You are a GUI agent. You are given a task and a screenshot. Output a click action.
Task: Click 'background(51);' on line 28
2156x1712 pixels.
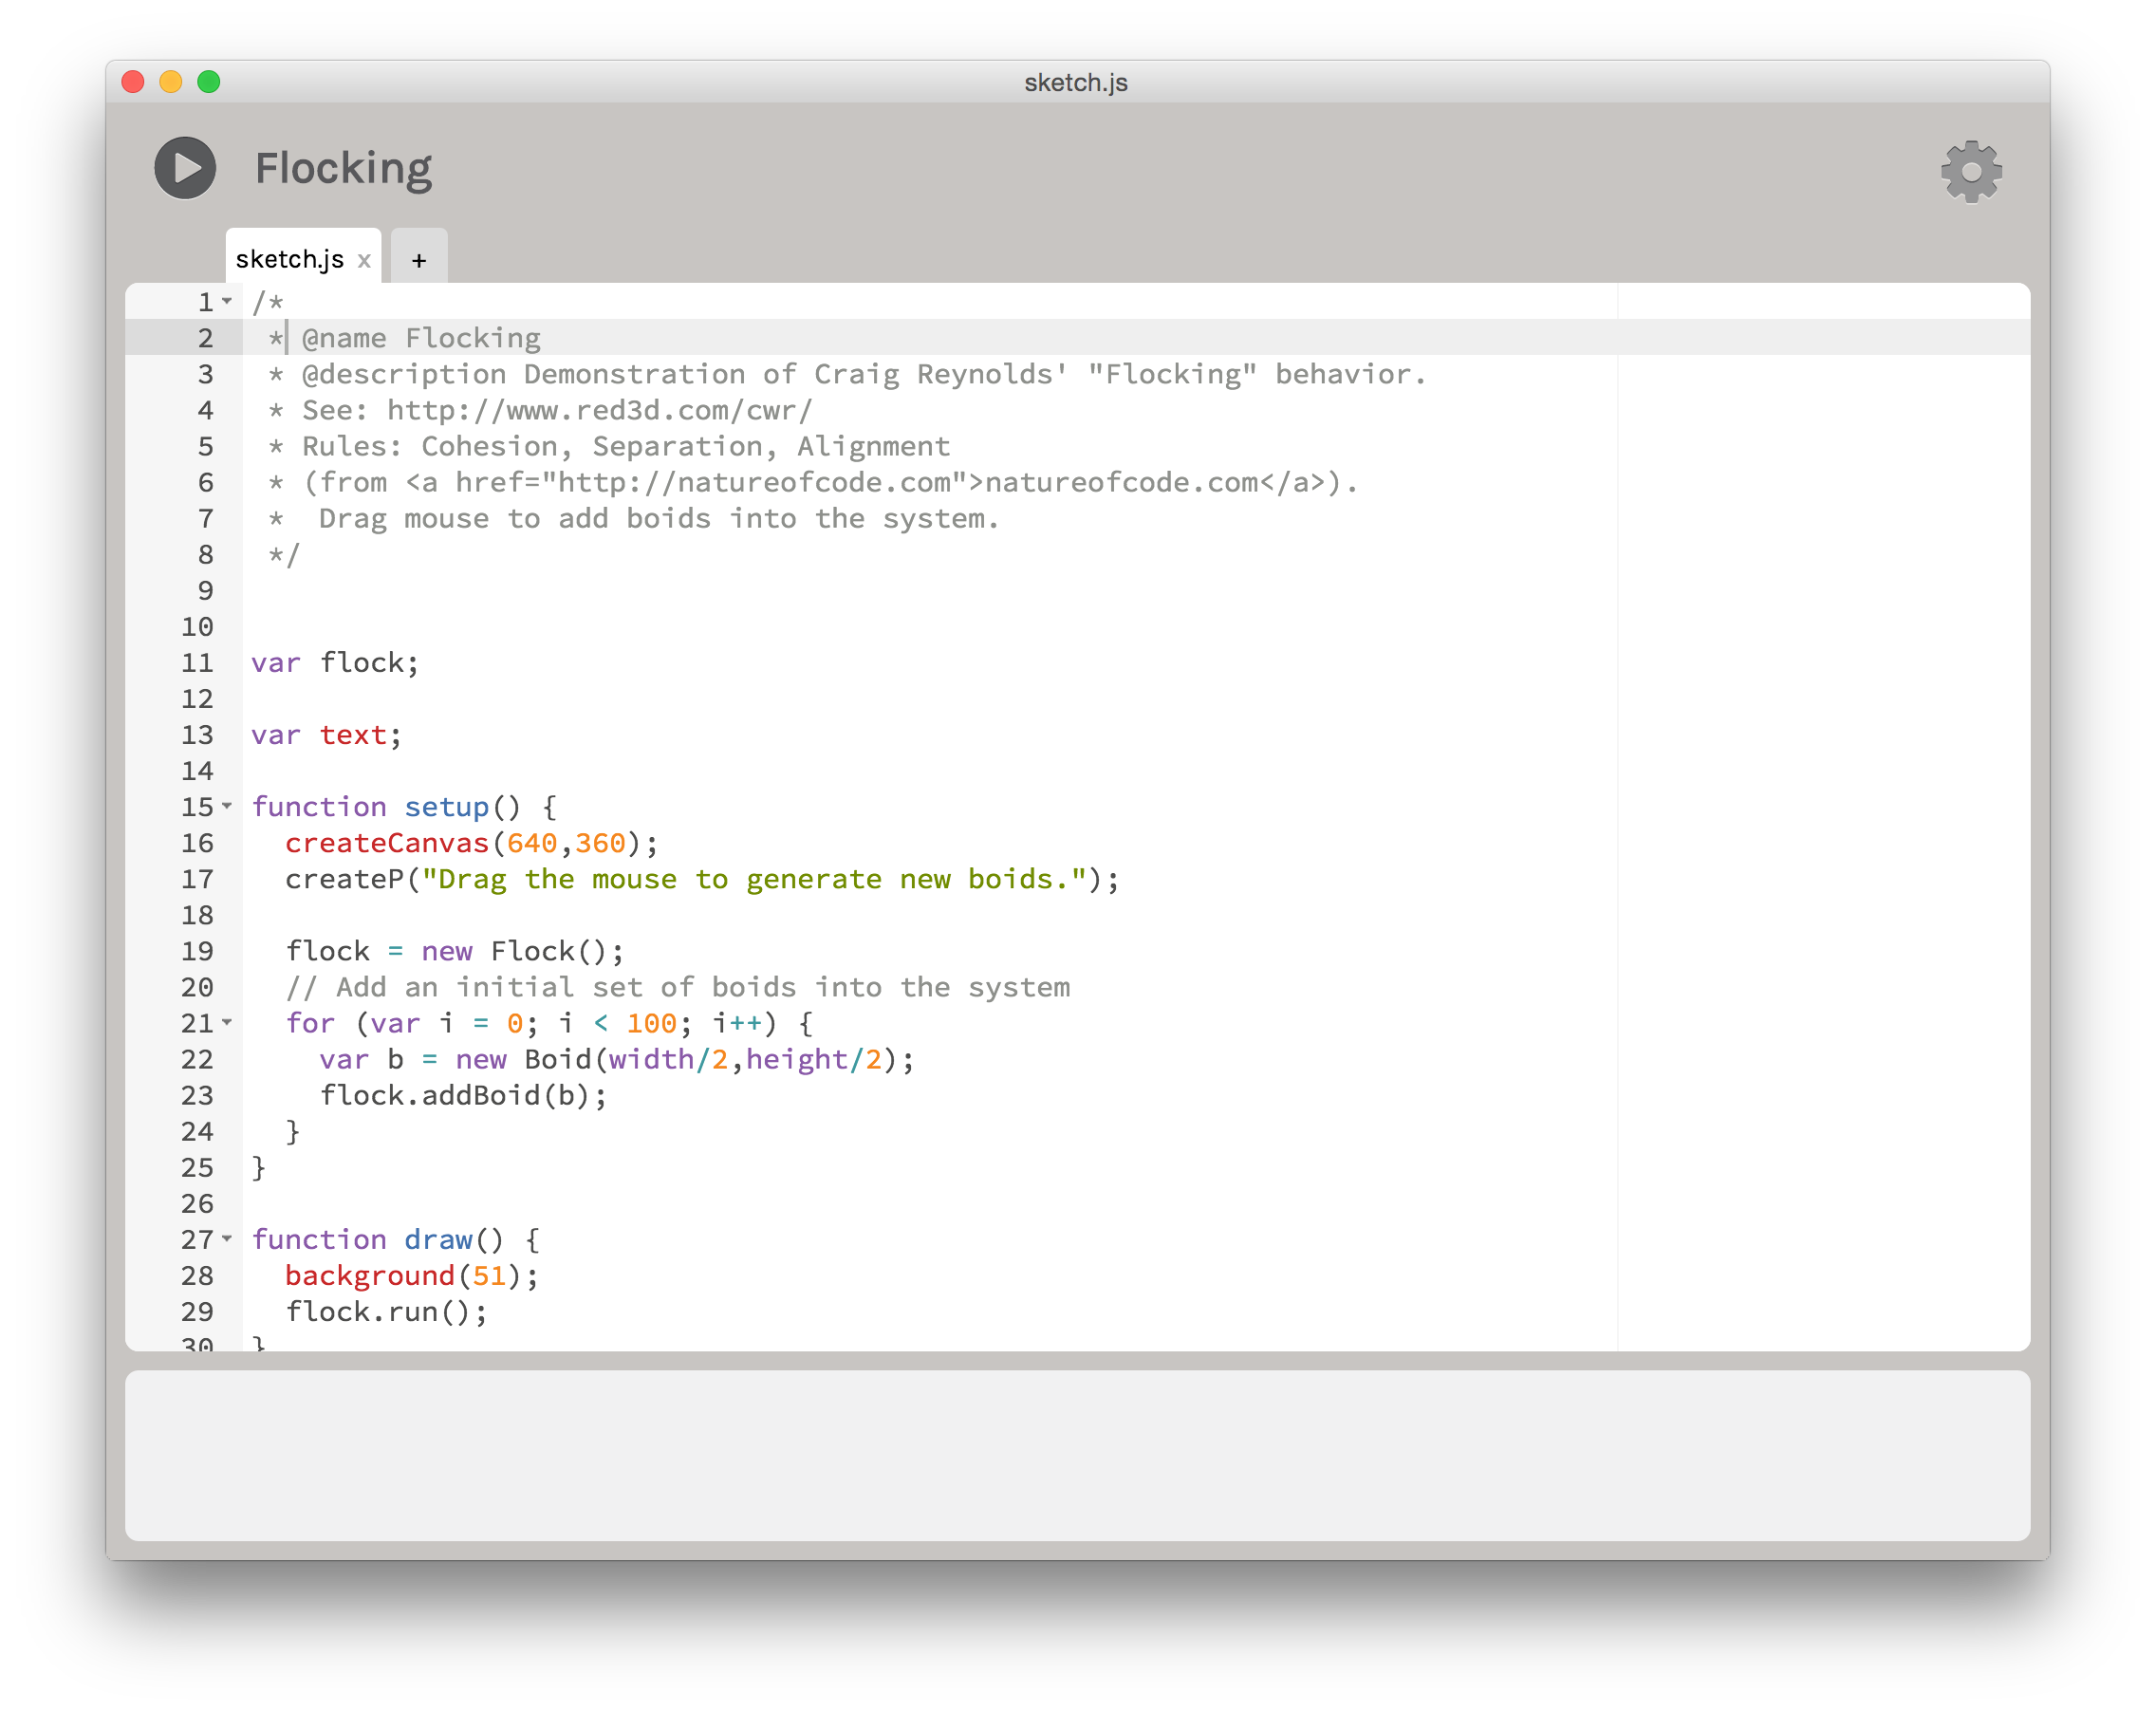[x=412, y=1275]
